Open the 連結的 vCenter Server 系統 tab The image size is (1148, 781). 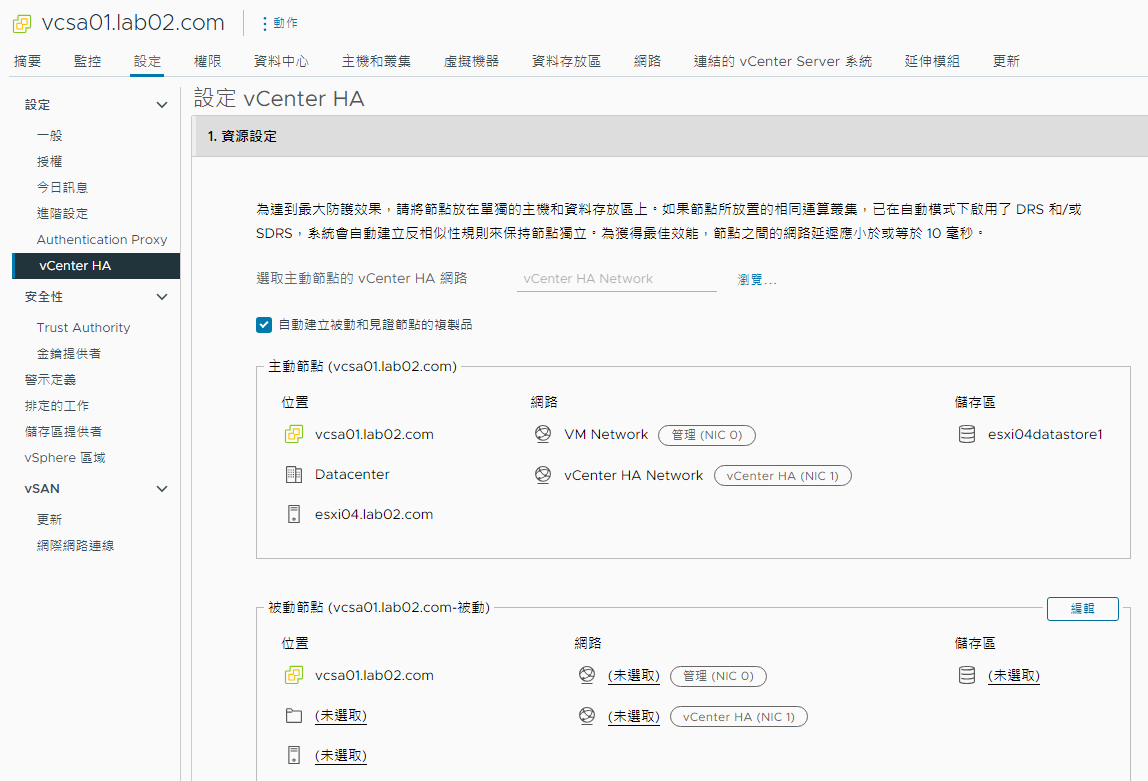pos(783,61)
